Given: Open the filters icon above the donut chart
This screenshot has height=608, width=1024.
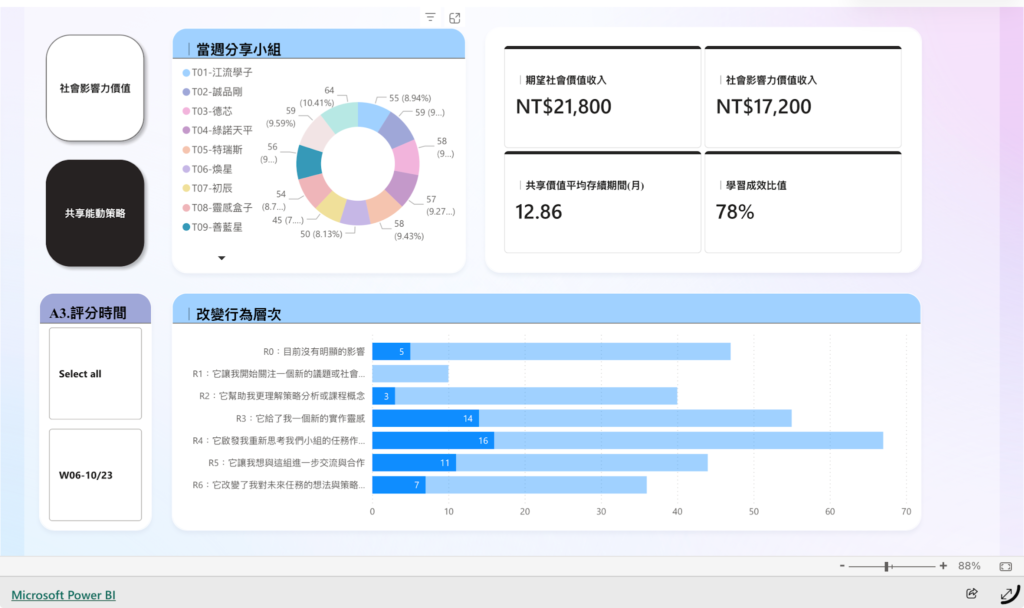Looking at the screenshot, I should point(430,17).
